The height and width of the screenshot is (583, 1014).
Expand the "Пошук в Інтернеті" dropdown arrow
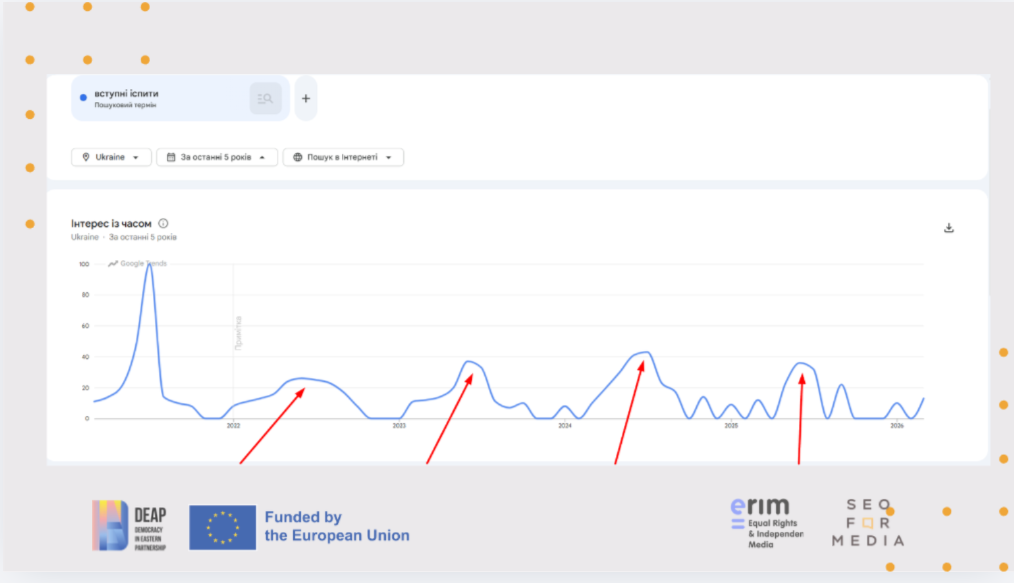click(x=389, y=157)
